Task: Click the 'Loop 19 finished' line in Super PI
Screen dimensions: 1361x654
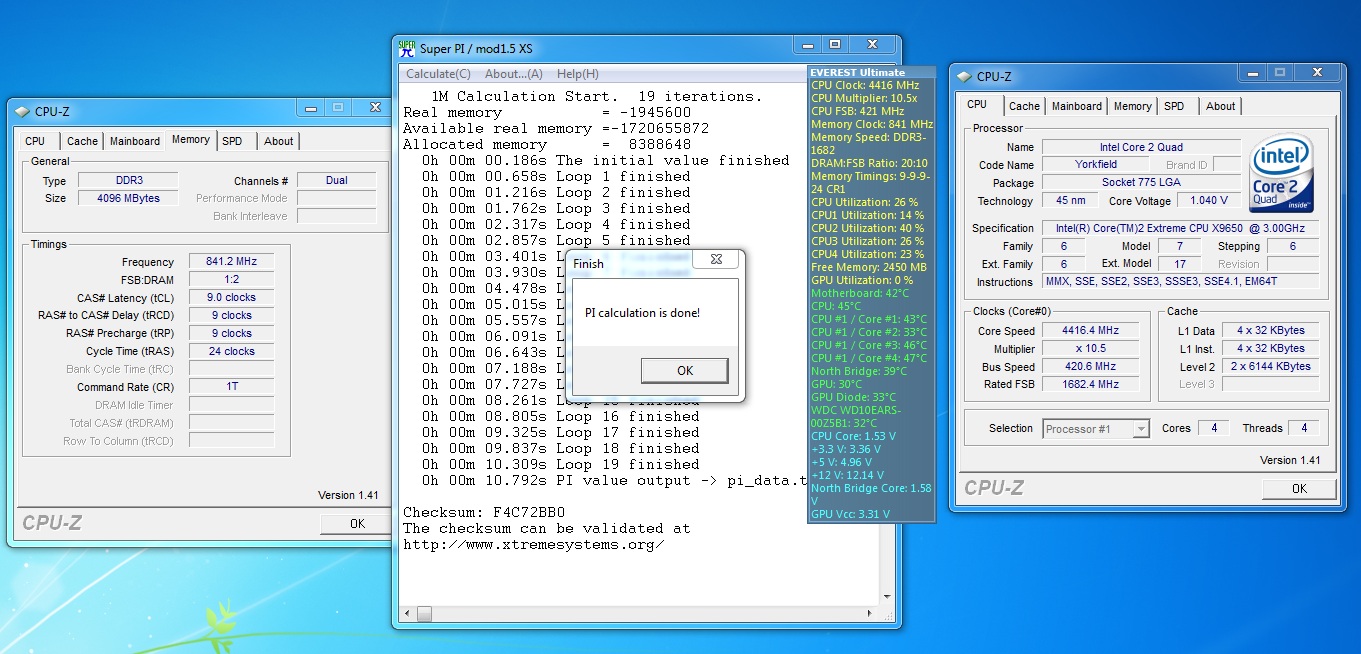Action: click(560, 464)
